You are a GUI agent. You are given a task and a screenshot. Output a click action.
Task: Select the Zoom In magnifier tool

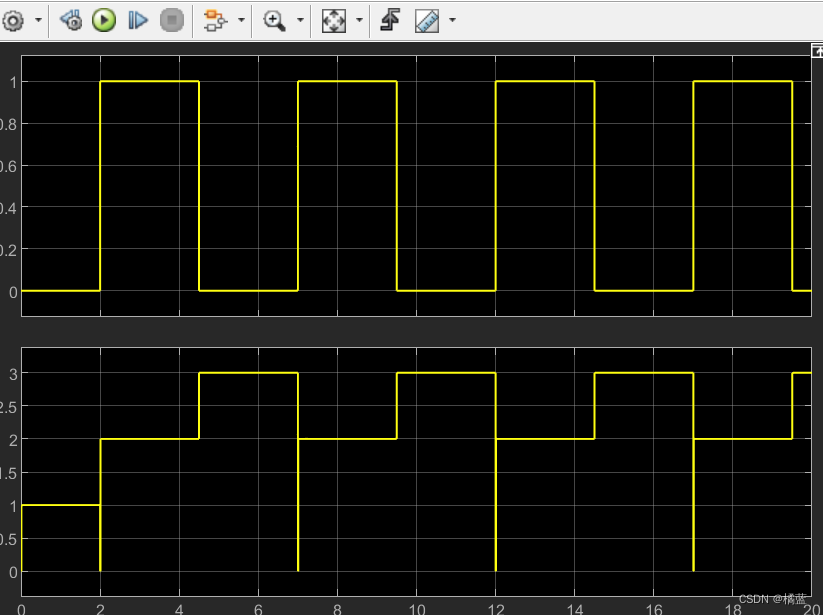272,20
